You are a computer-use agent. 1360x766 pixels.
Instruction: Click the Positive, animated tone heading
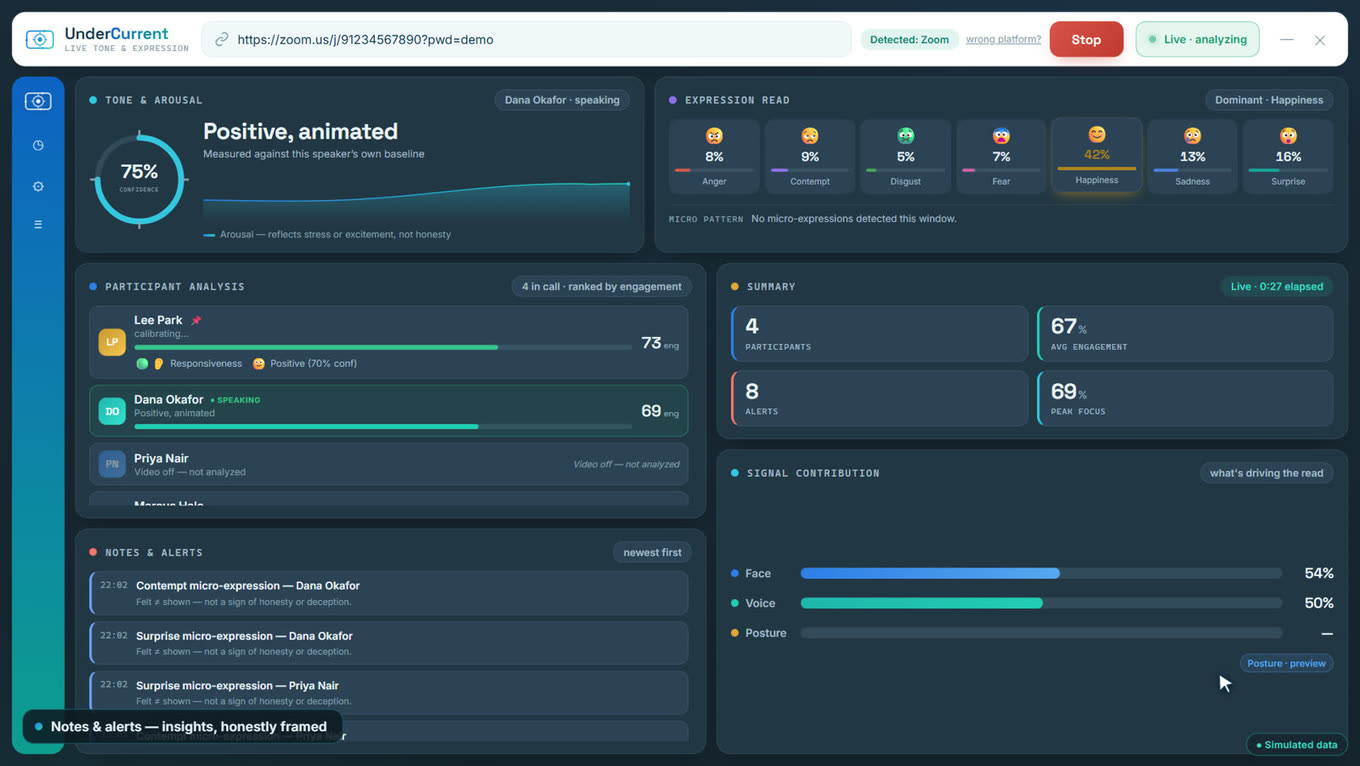(300, 131)
